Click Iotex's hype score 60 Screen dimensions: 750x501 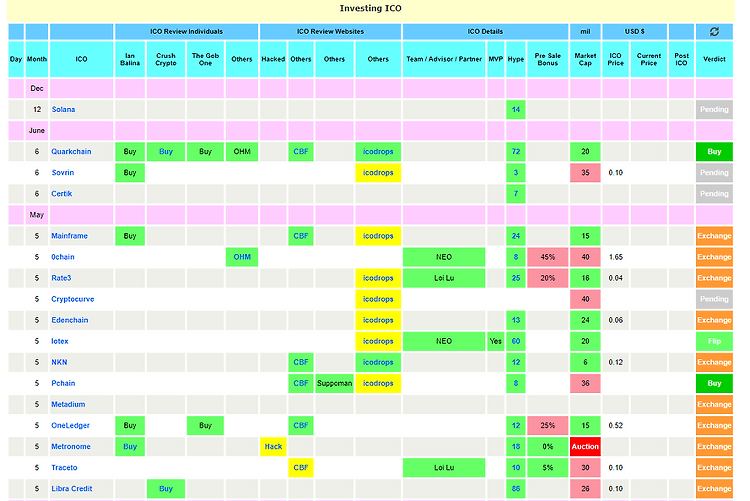516,341
